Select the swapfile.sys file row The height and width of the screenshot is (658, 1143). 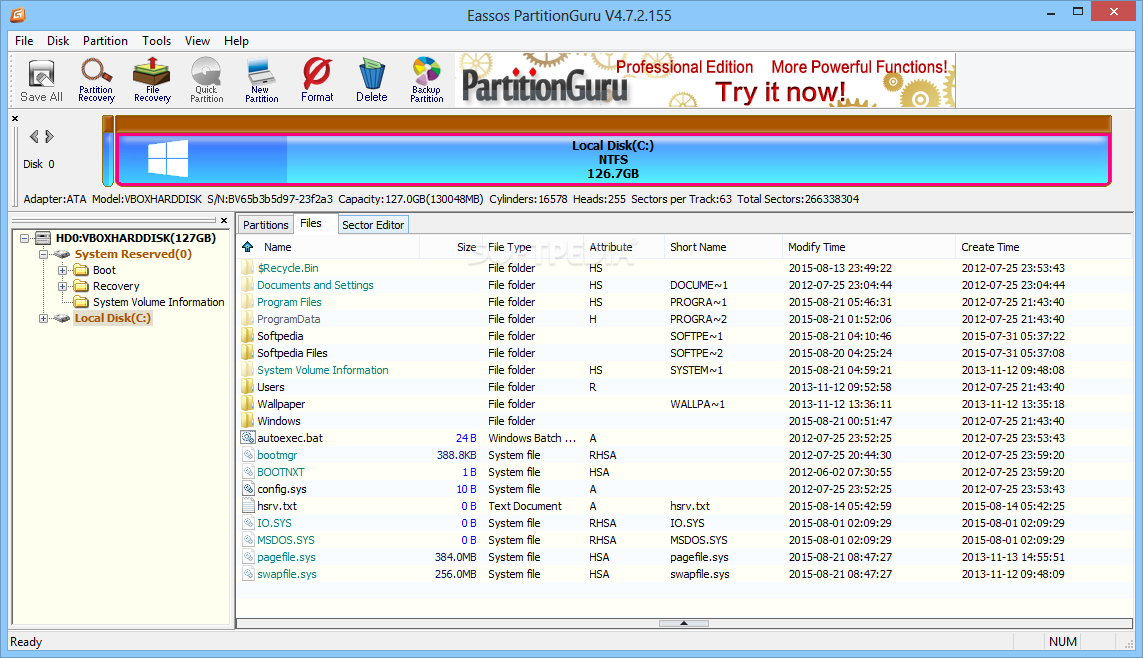pos(684,574)
